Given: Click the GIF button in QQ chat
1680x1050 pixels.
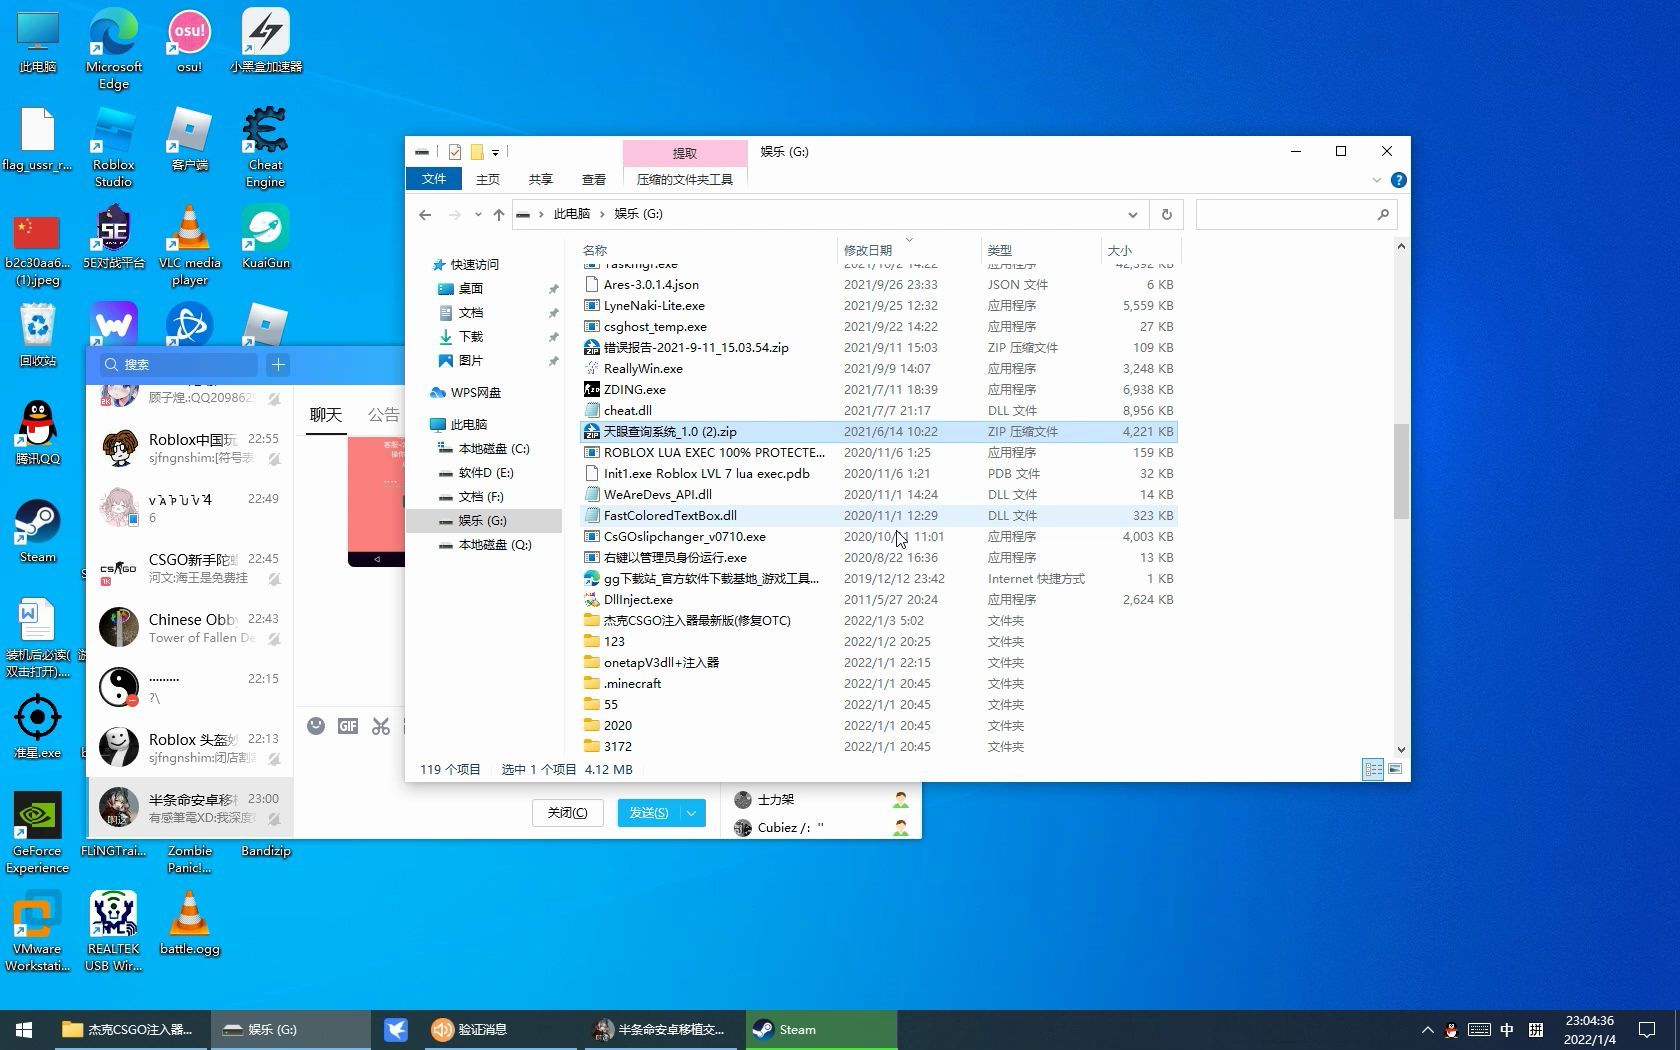Looking at the screenshot, I should point(348,726).
